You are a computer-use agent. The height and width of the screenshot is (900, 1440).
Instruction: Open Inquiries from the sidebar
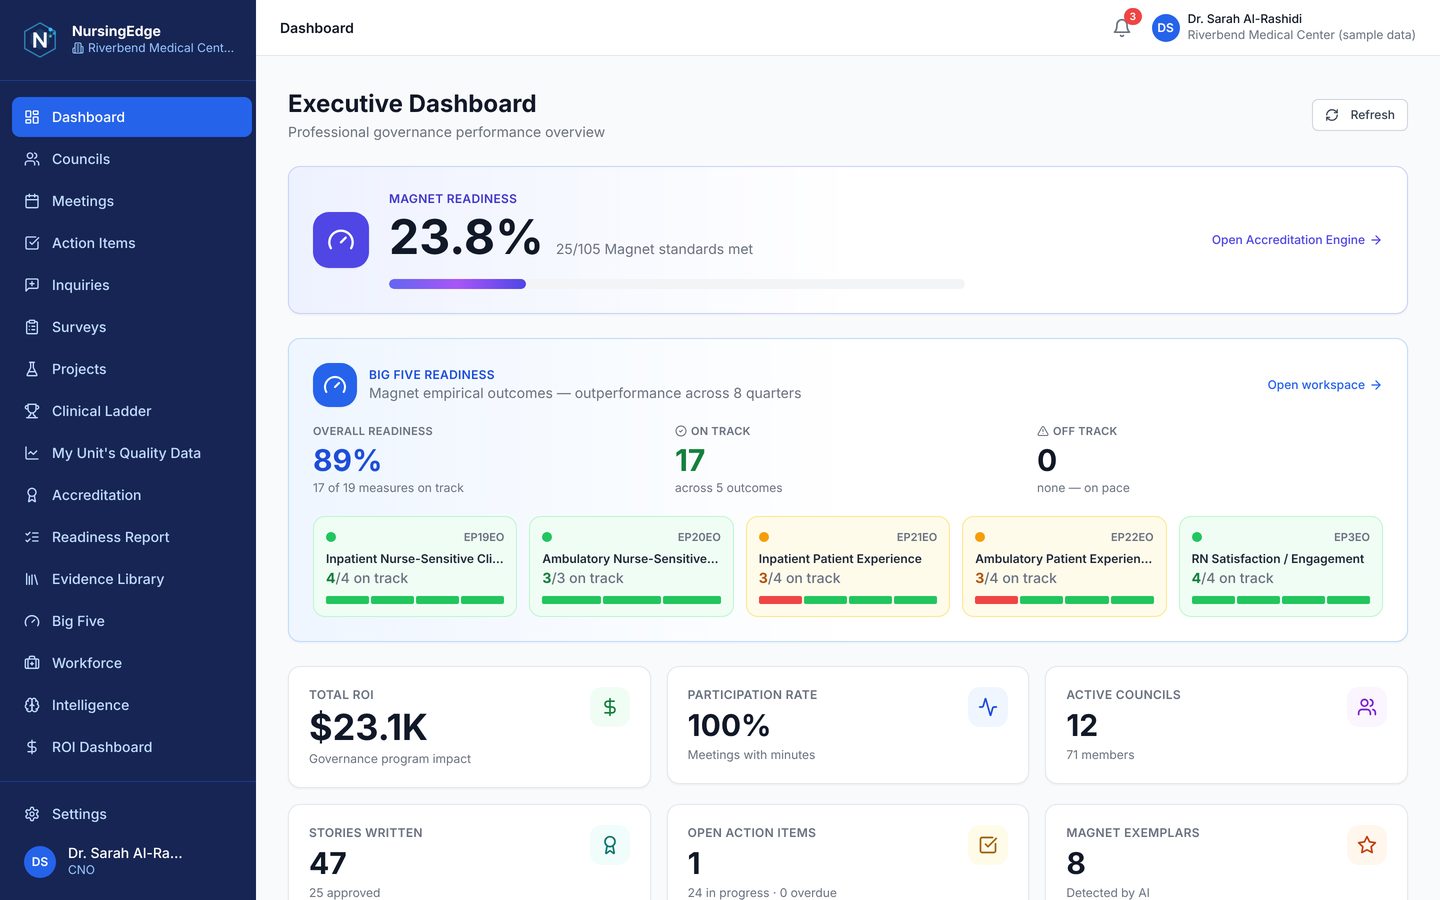click(132, 285)
